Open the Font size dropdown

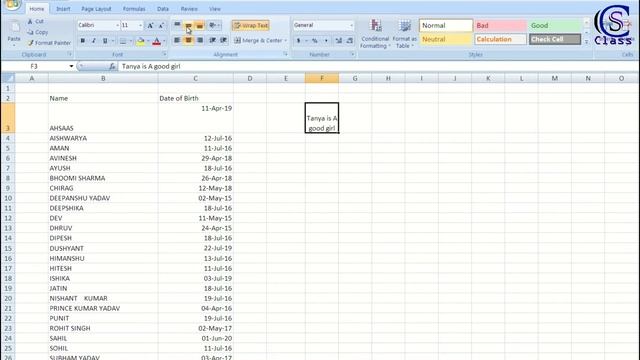(140, 25)
